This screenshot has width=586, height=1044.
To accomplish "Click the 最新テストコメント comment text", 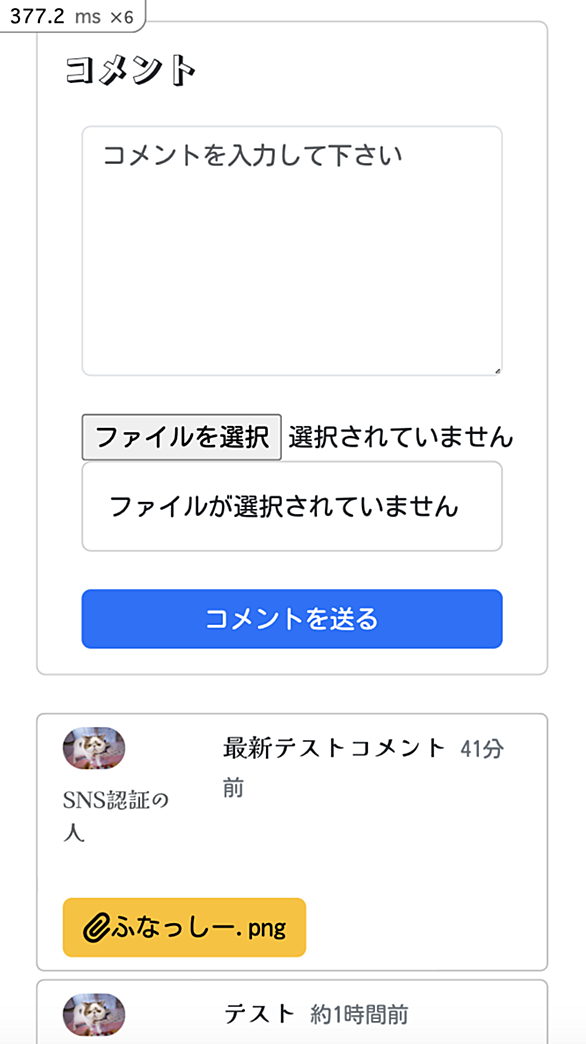I will click(x=334, y=748).
